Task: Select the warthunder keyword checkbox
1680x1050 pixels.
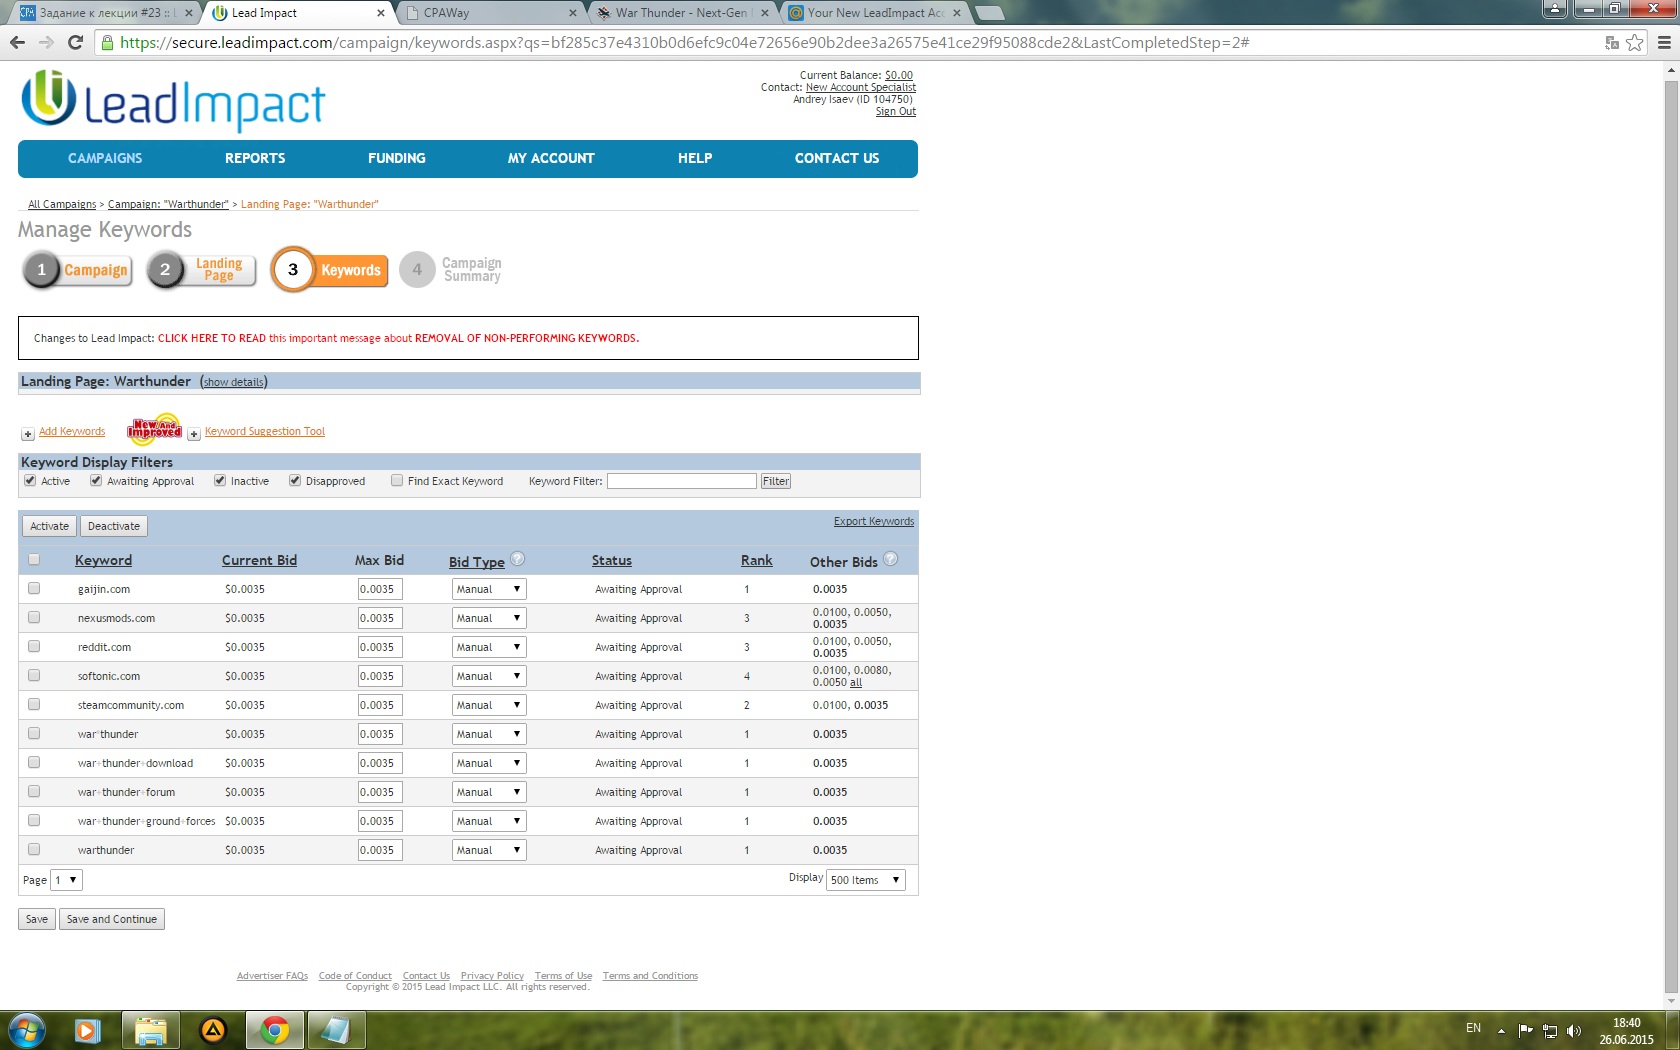Action: pyautogui.click(x=34, y=849)
